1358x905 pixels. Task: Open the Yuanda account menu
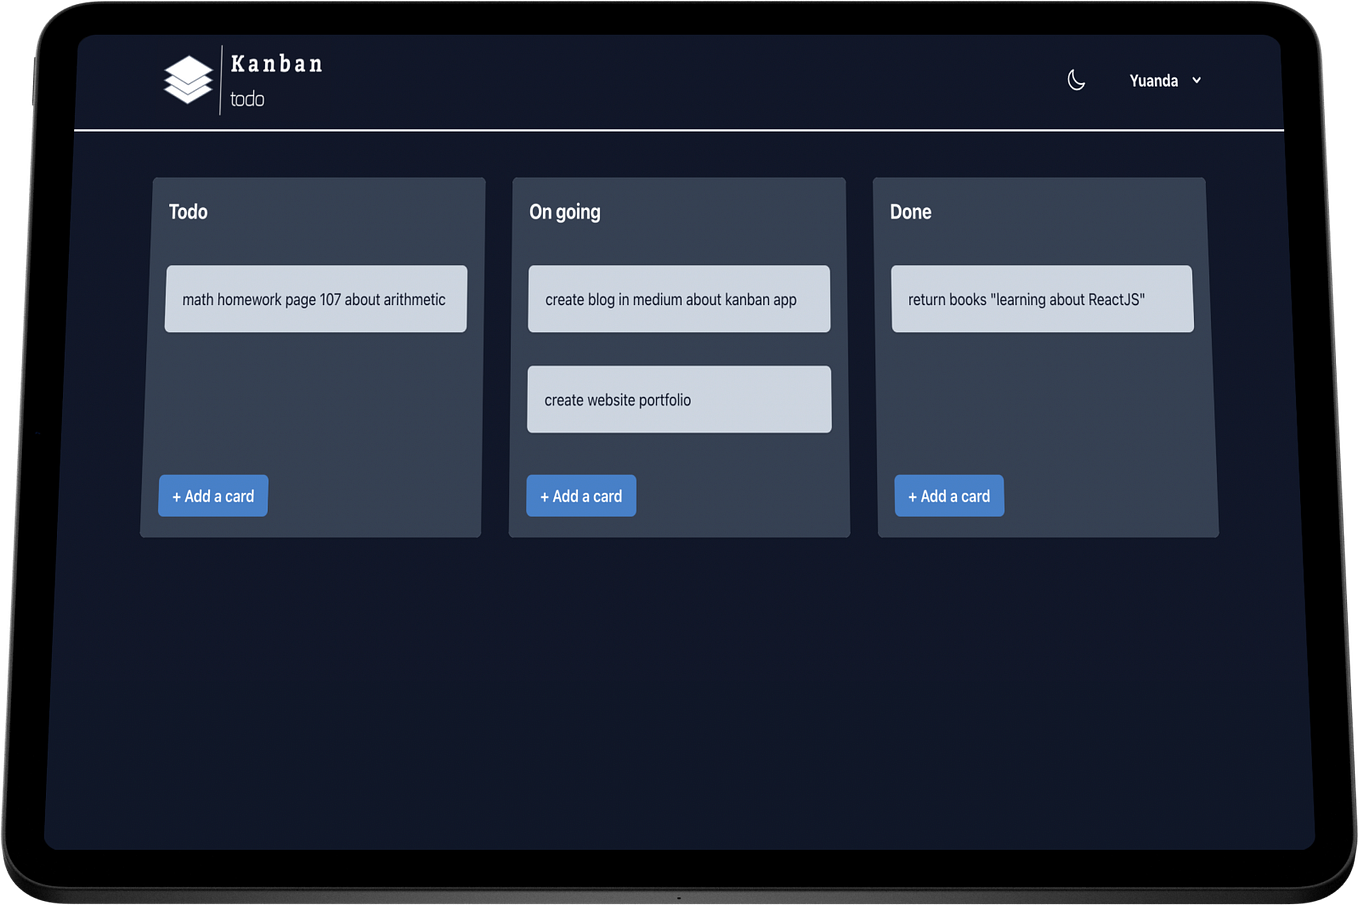point(1164,80)
